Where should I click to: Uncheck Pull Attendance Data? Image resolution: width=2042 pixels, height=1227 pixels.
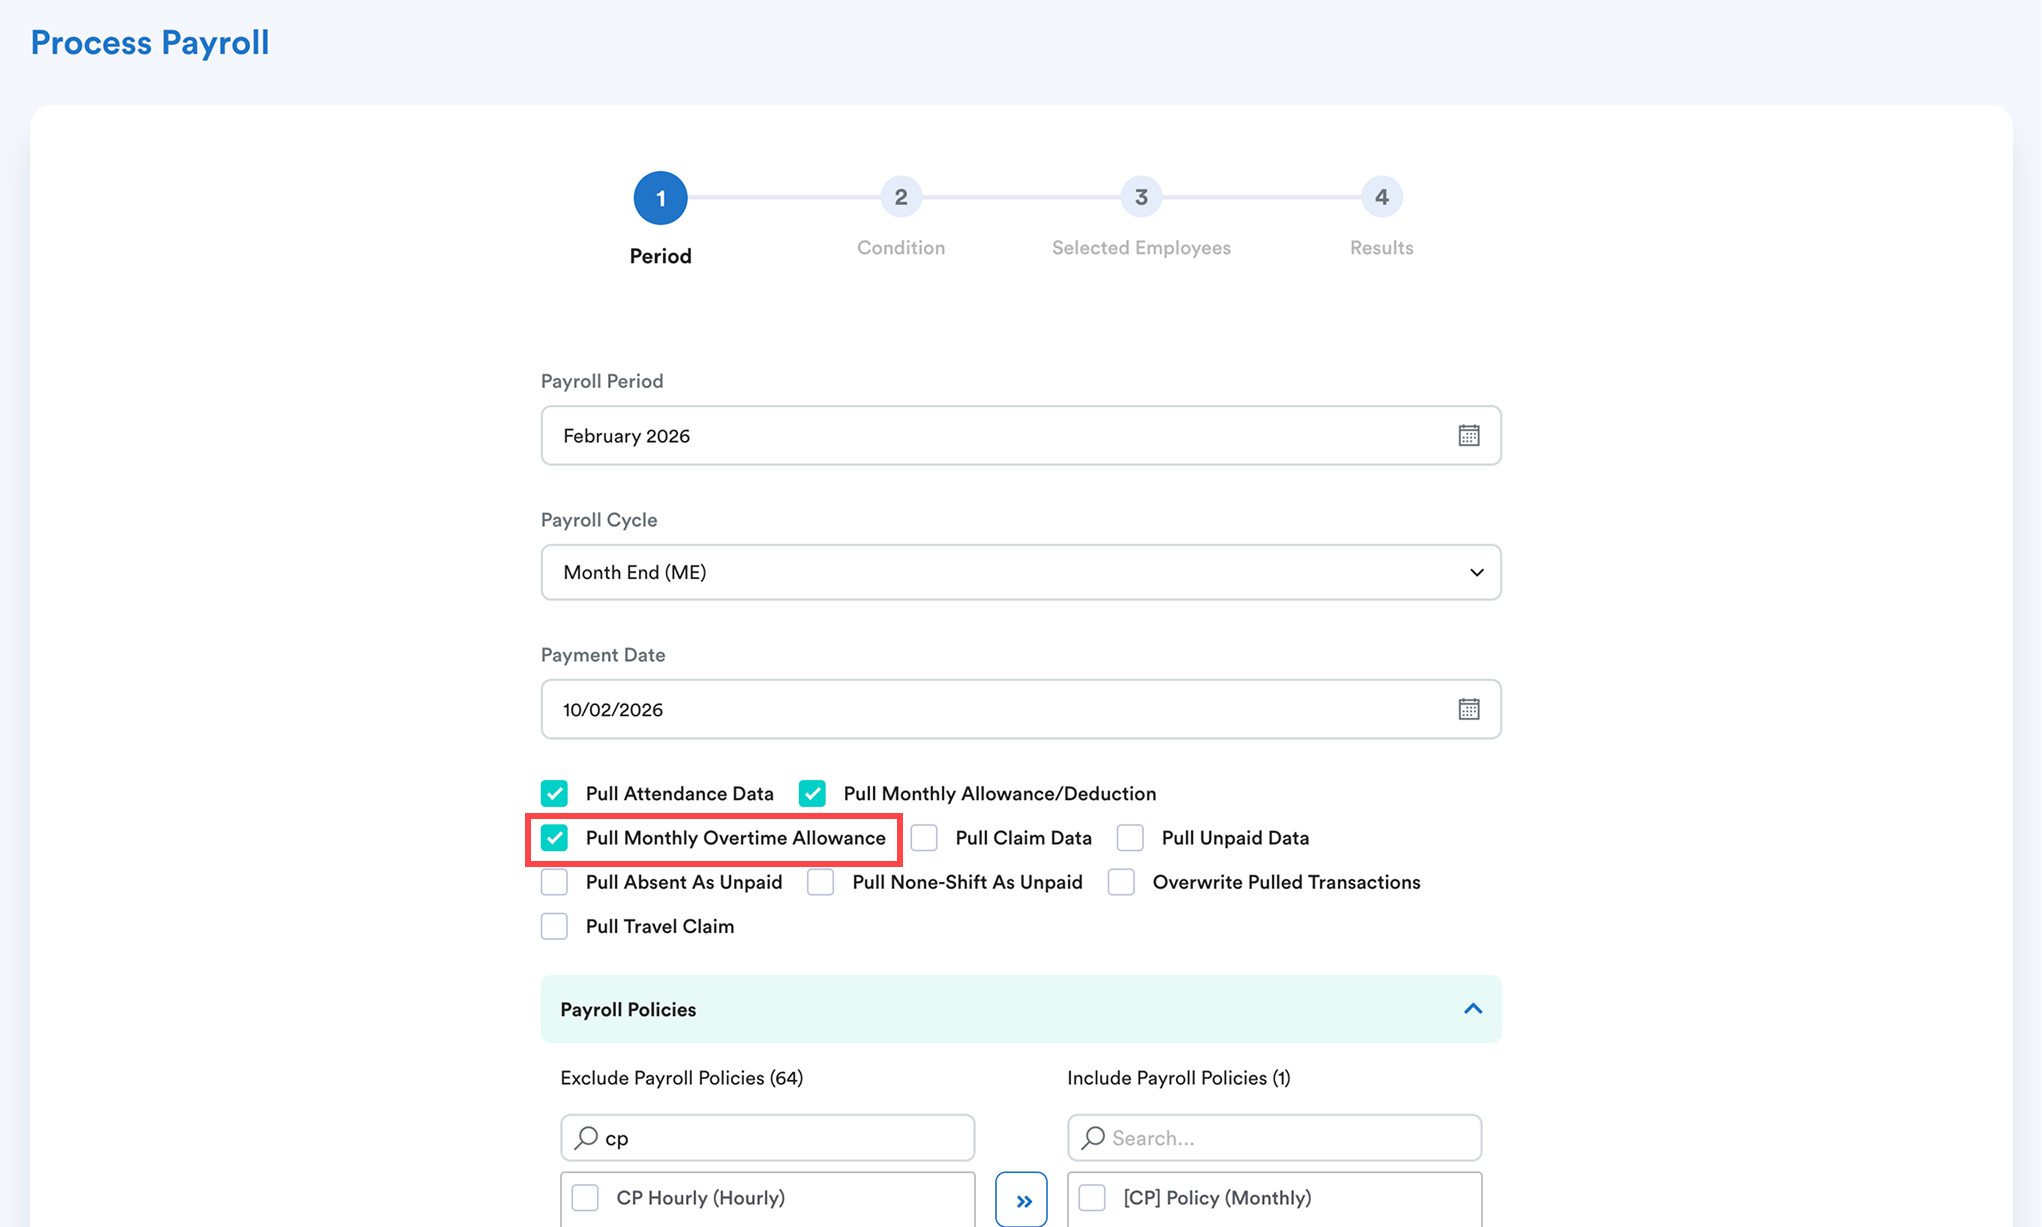tap(554, 793)
